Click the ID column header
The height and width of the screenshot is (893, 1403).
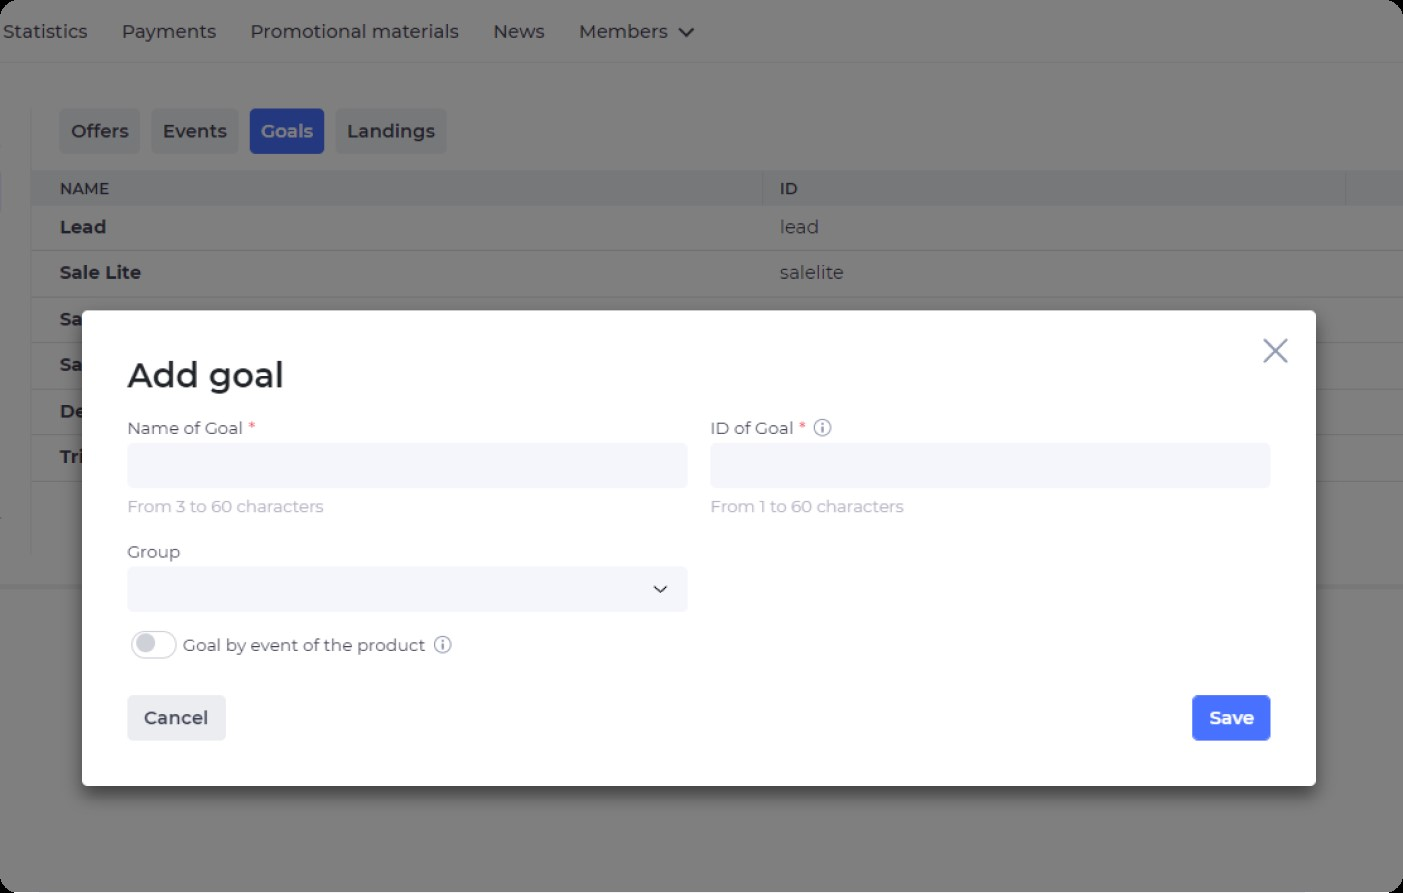click(x=789, y=188)
